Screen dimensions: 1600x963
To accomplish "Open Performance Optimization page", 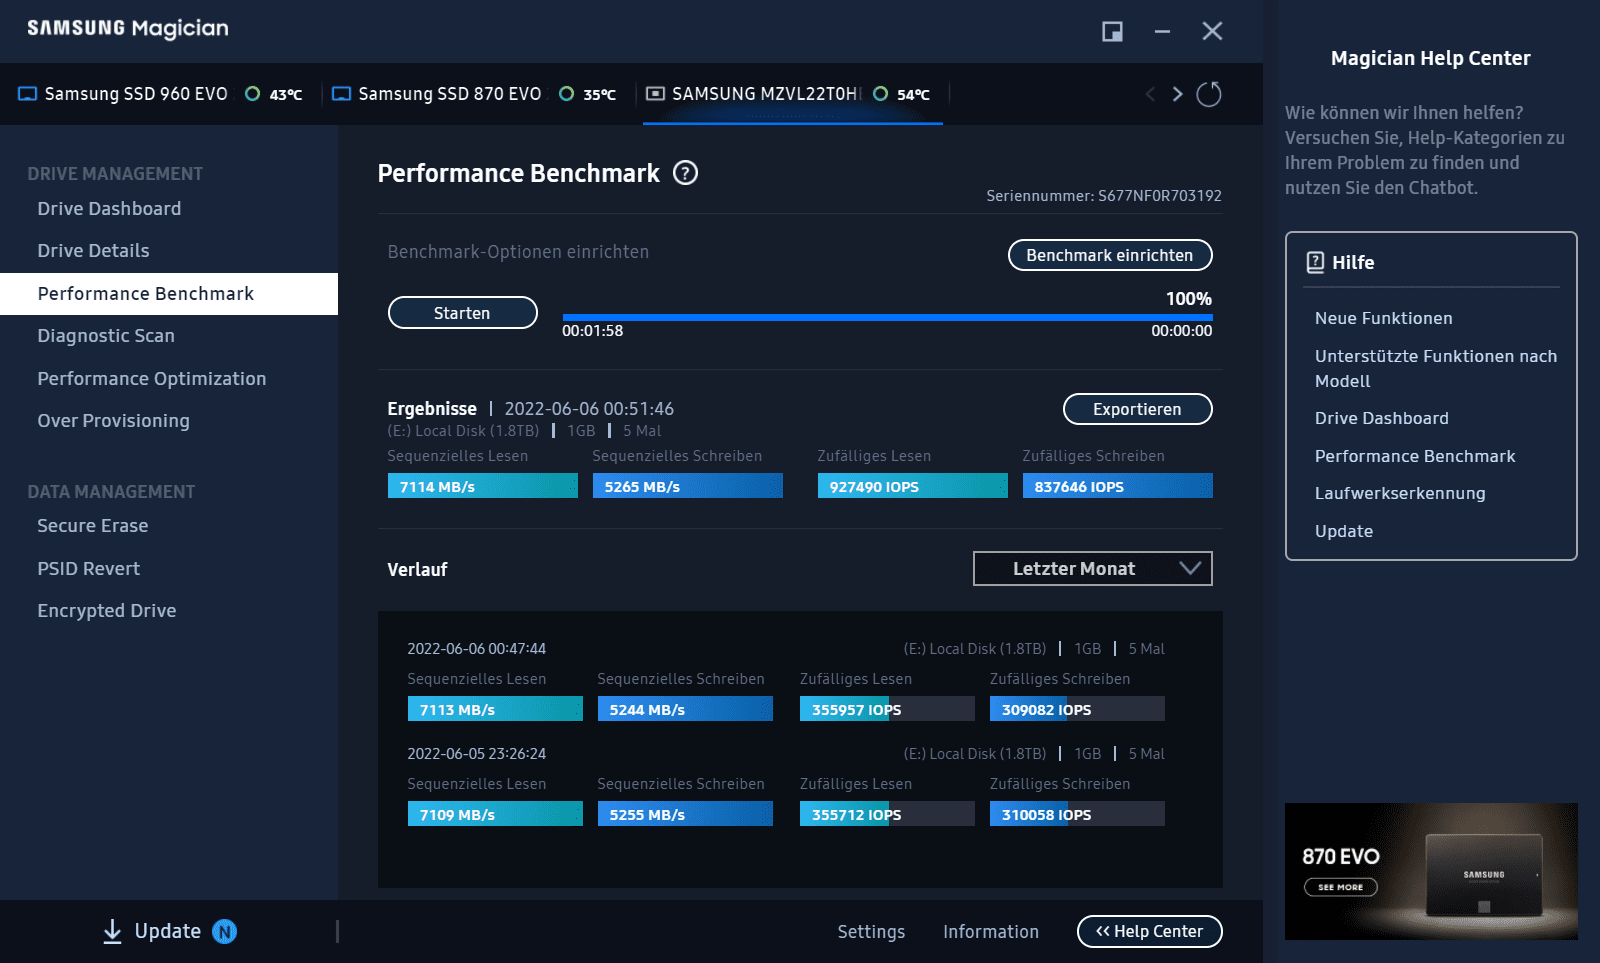I will click(x=152, y=379).
